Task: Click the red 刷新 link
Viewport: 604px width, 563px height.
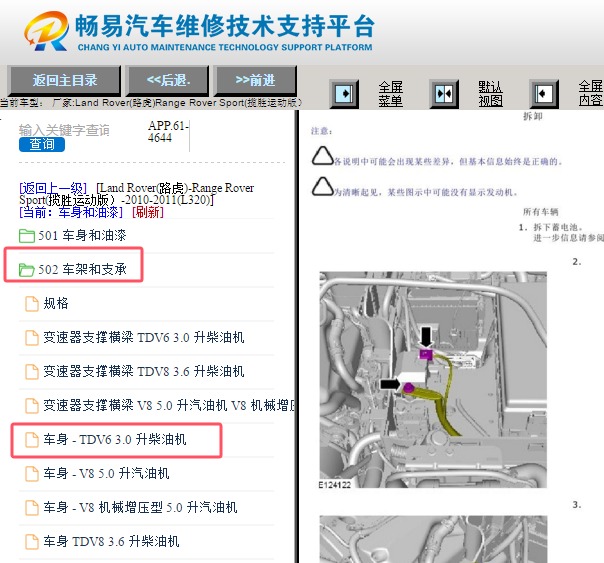Action: 148,212
